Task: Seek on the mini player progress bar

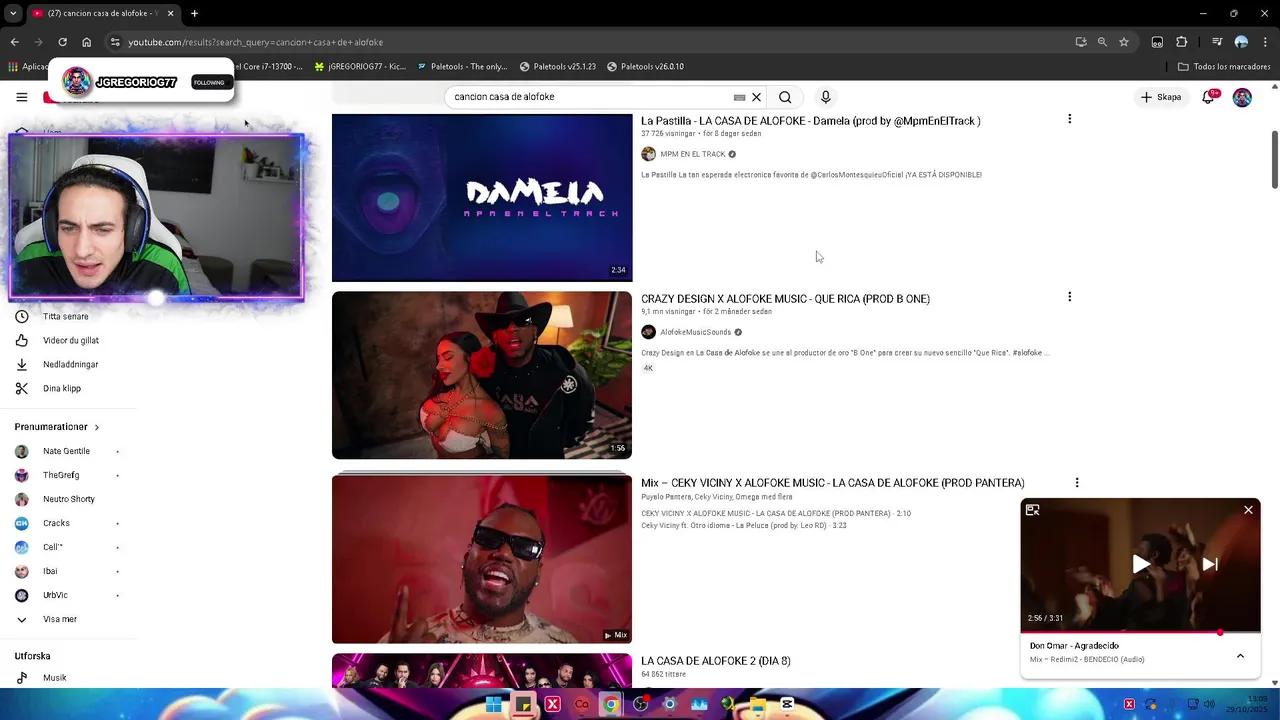Action: click(1140, 632)
